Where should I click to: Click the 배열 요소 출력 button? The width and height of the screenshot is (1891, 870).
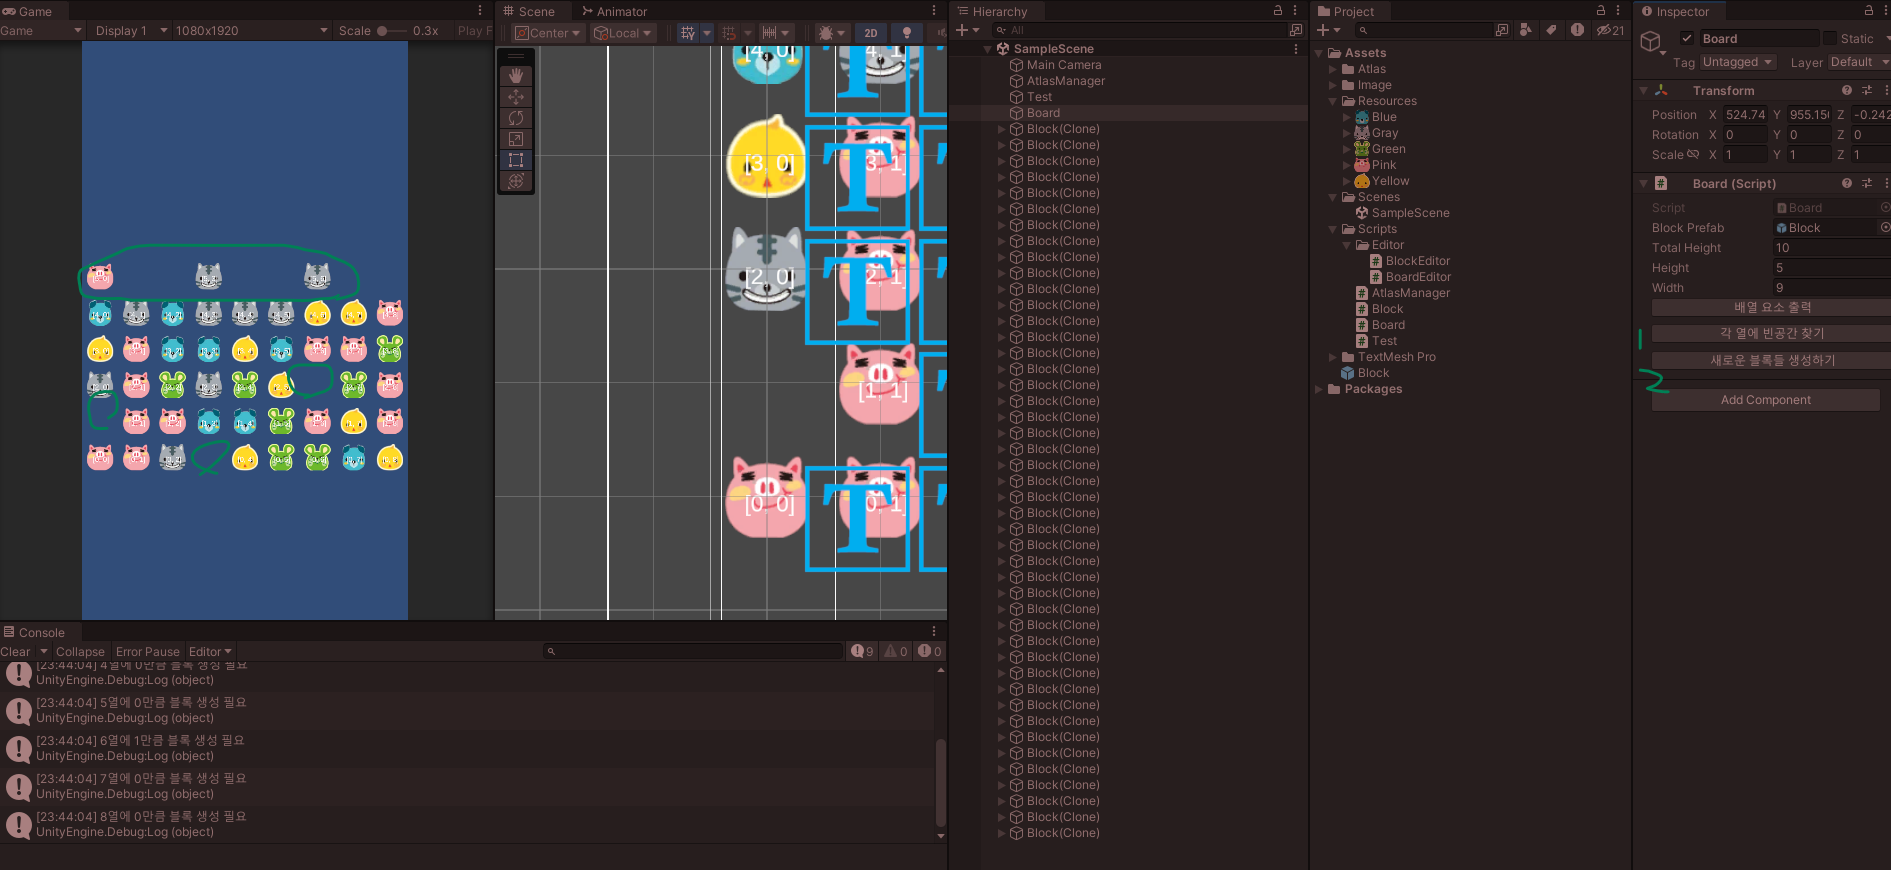click(1772, 307)
